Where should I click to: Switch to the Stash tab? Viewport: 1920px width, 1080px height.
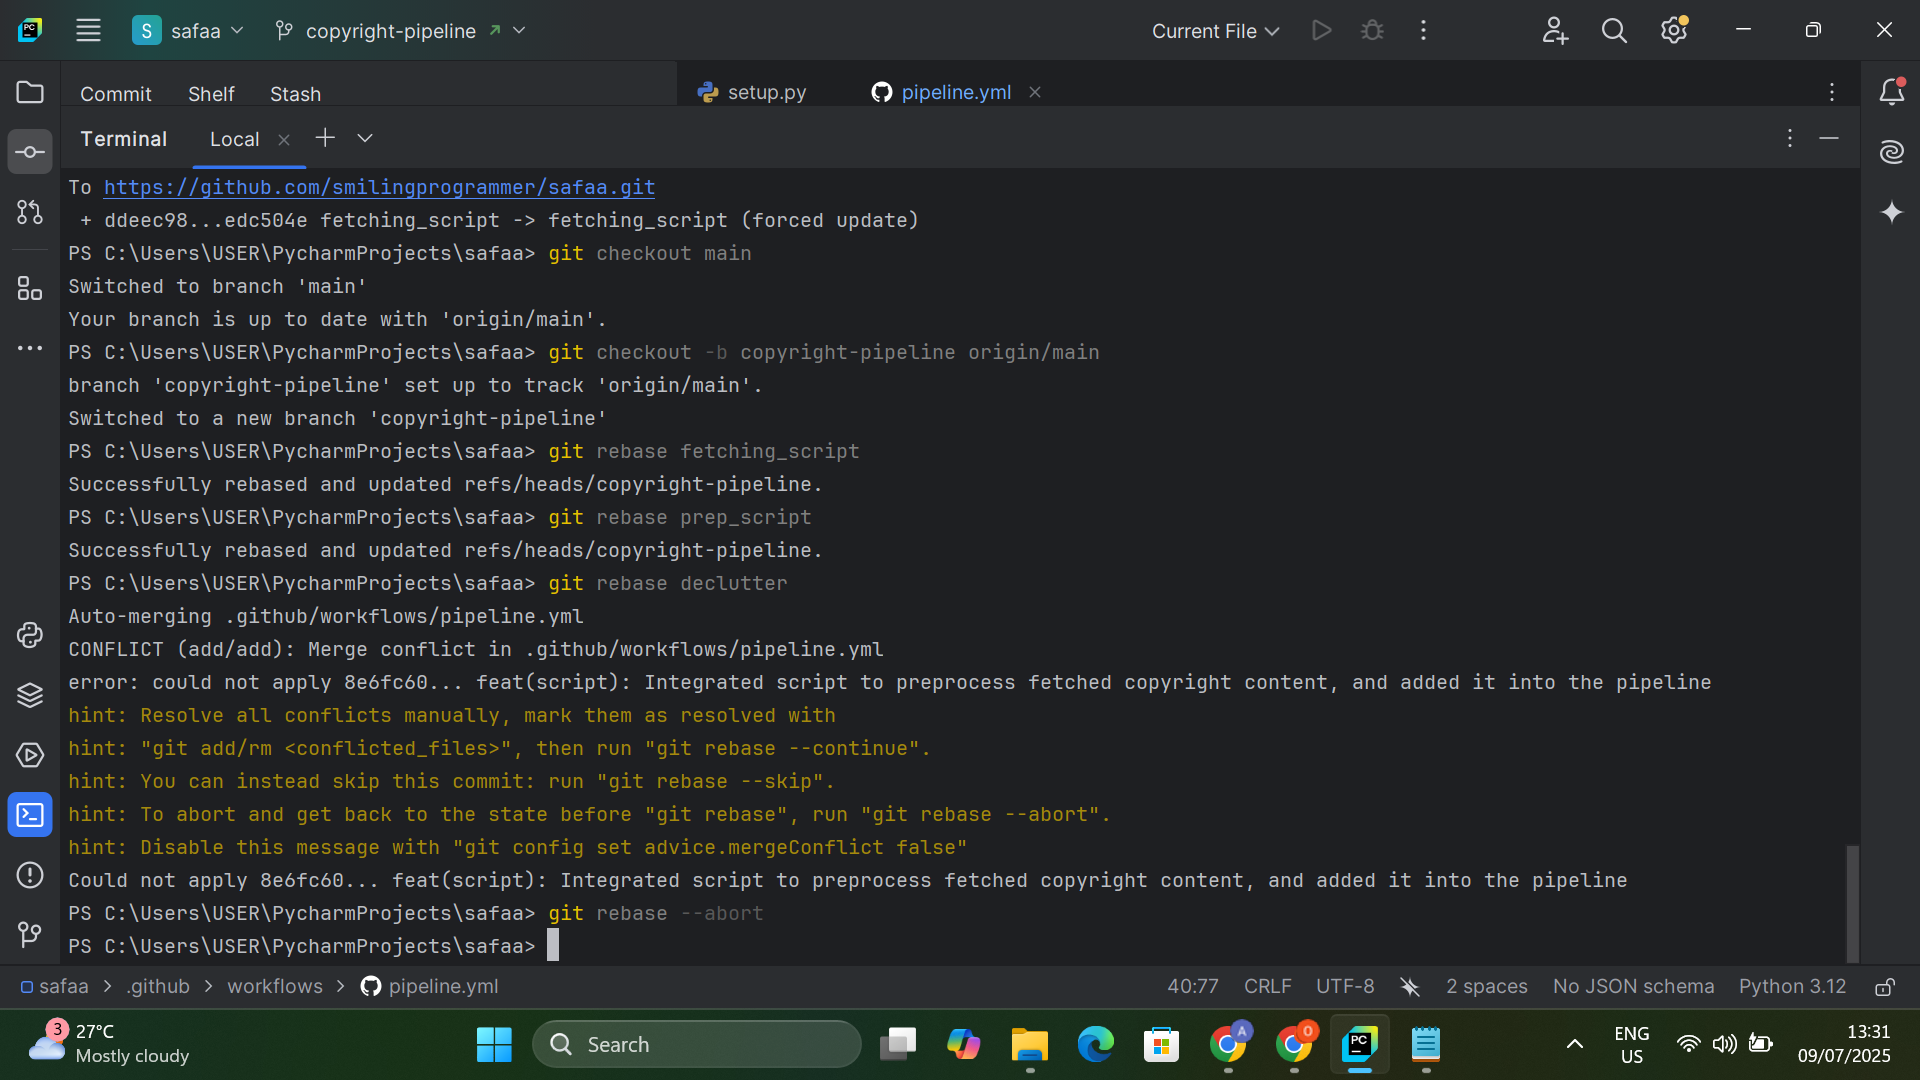pos(295,93)
